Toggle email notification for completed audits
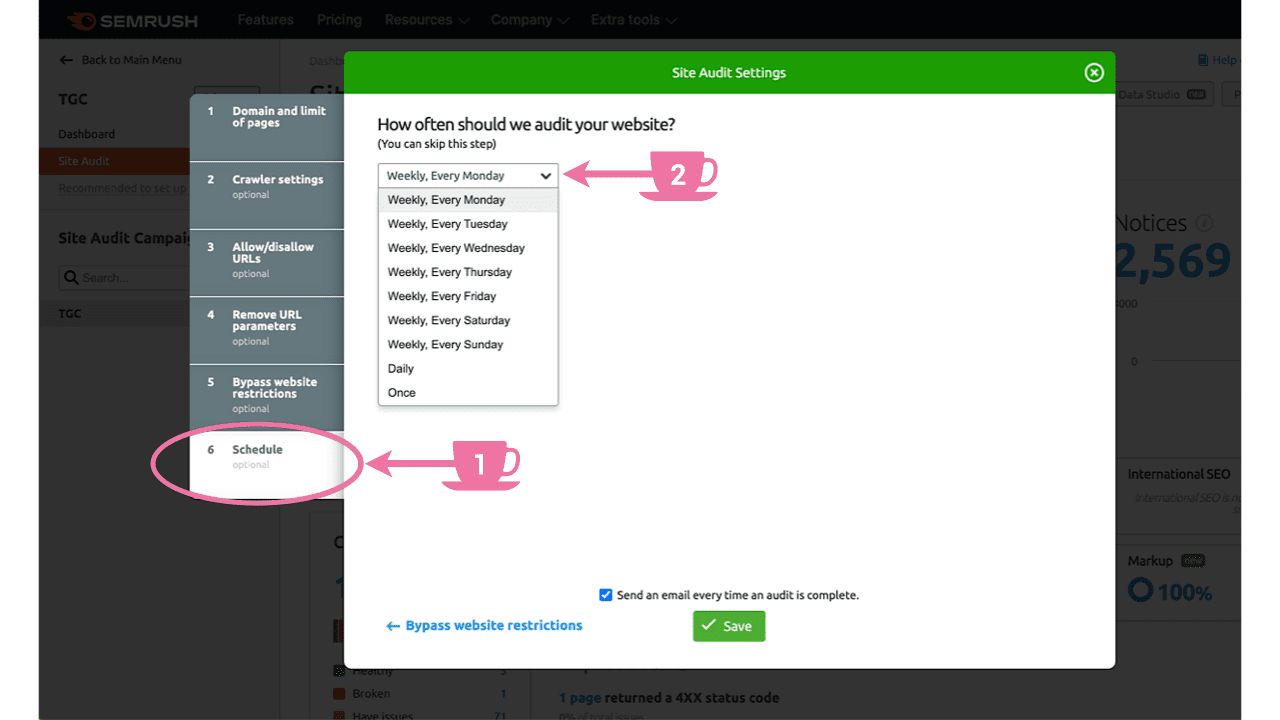Viewport: 1280px width, 720px height. click(606, 594)
